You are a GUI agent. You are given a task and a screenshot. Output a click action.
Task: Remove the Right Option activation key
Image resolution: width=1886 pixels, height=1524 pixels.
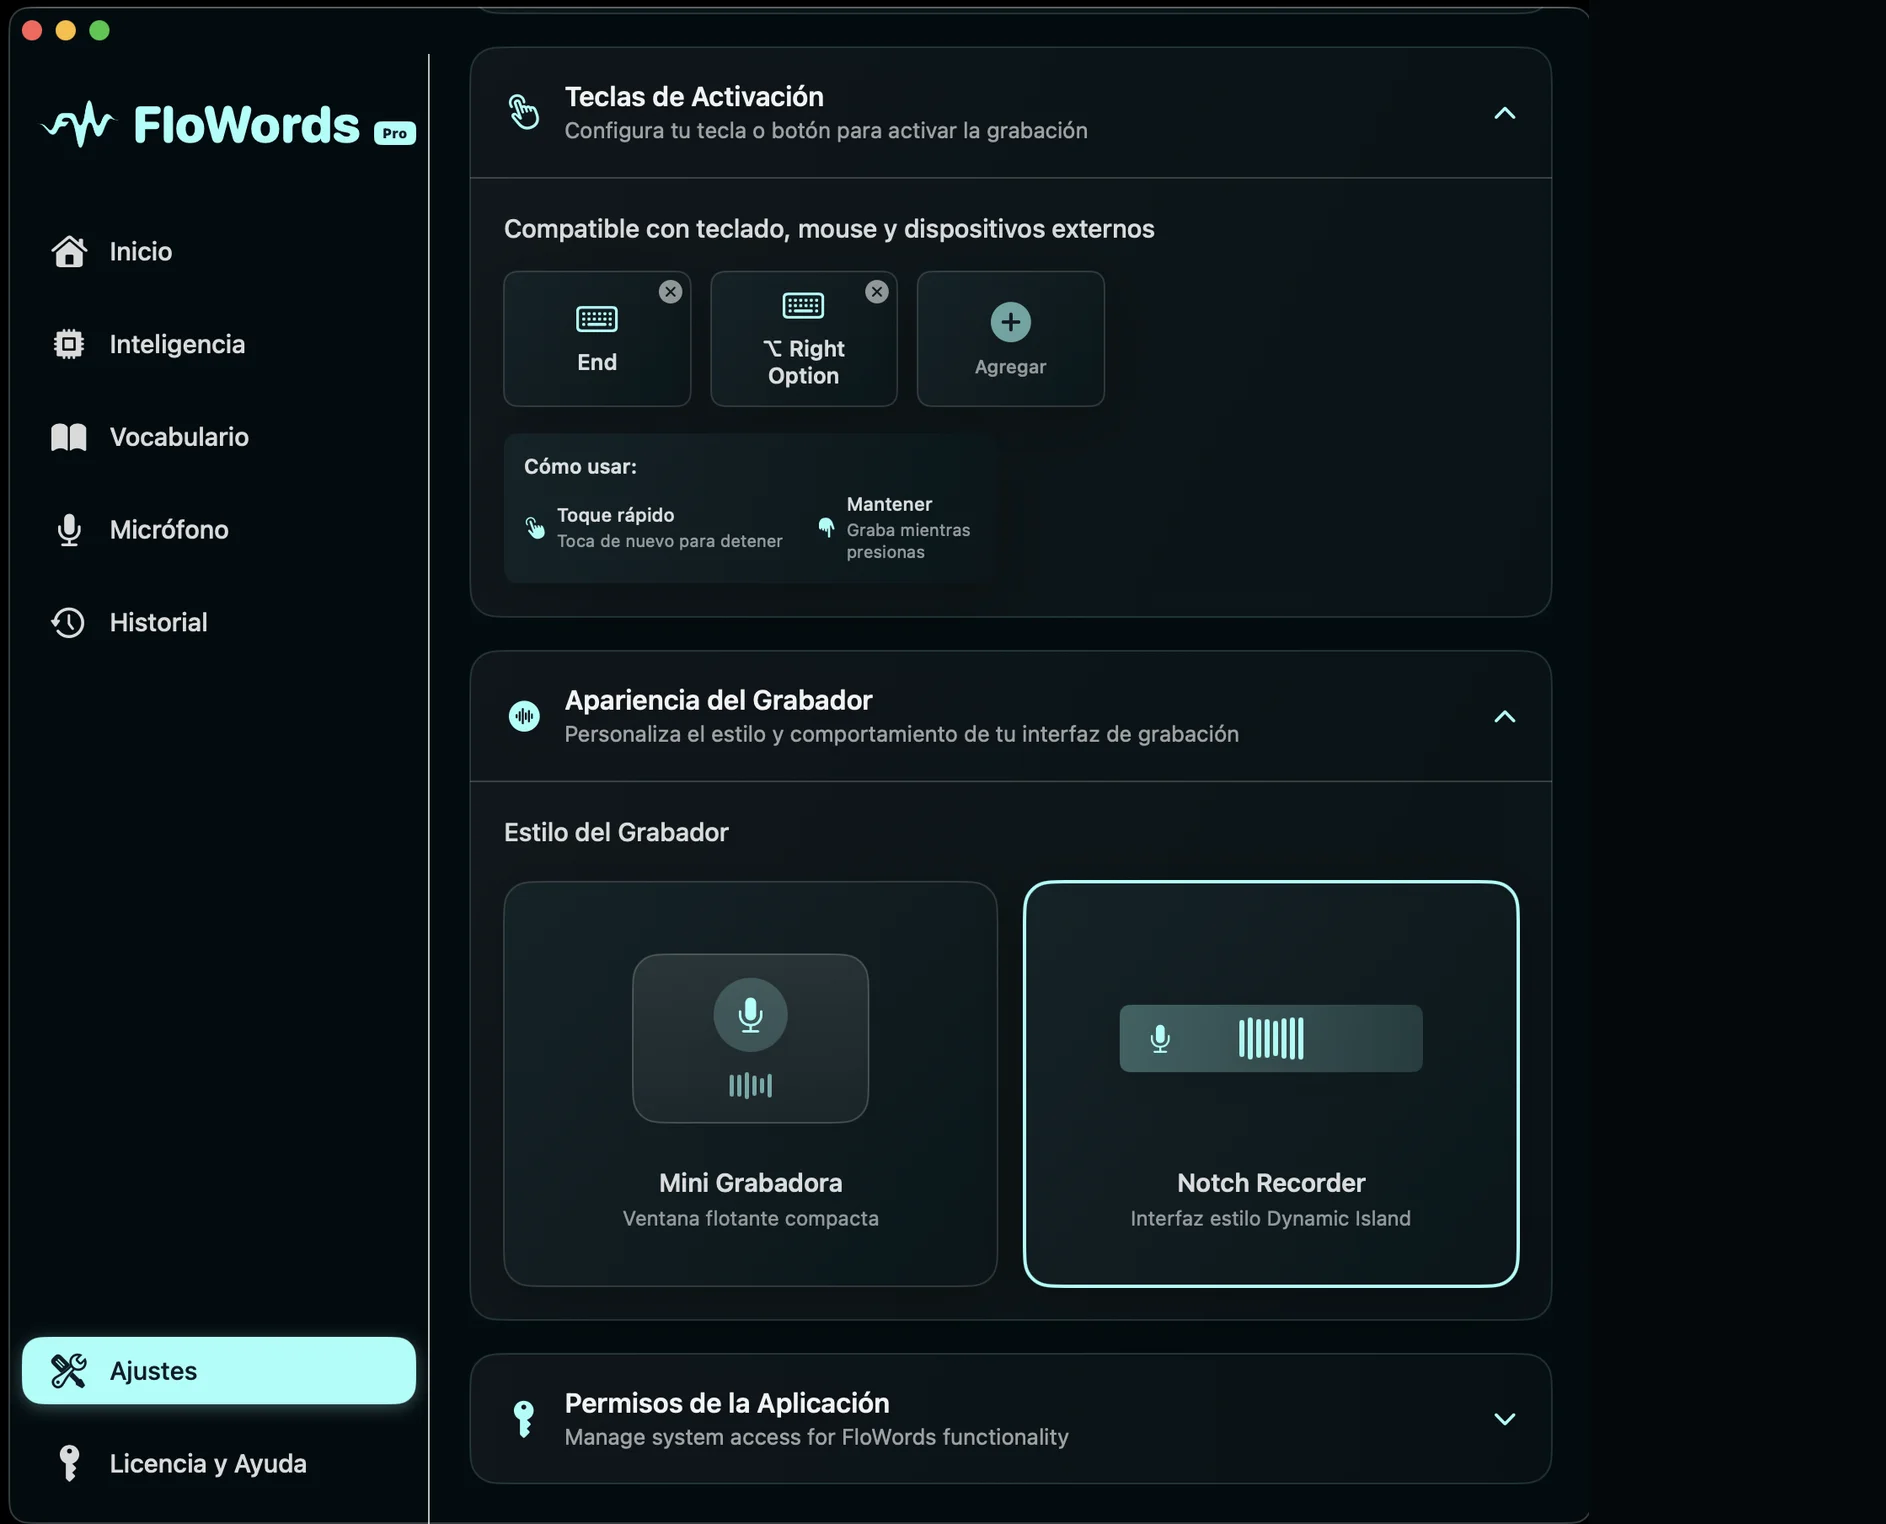[877, 292]
